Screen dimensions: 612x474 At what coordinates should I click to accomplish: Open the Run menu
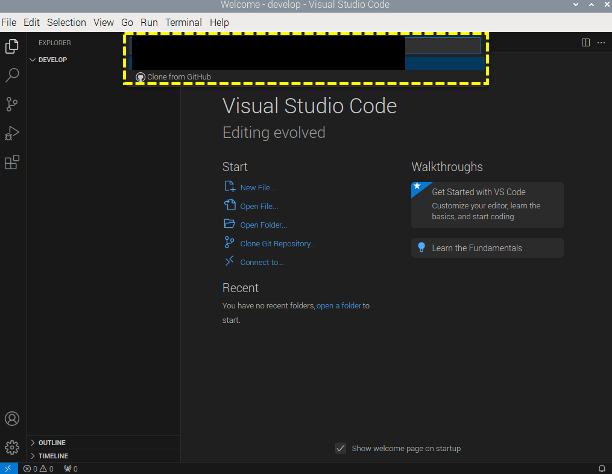[149, 23]
